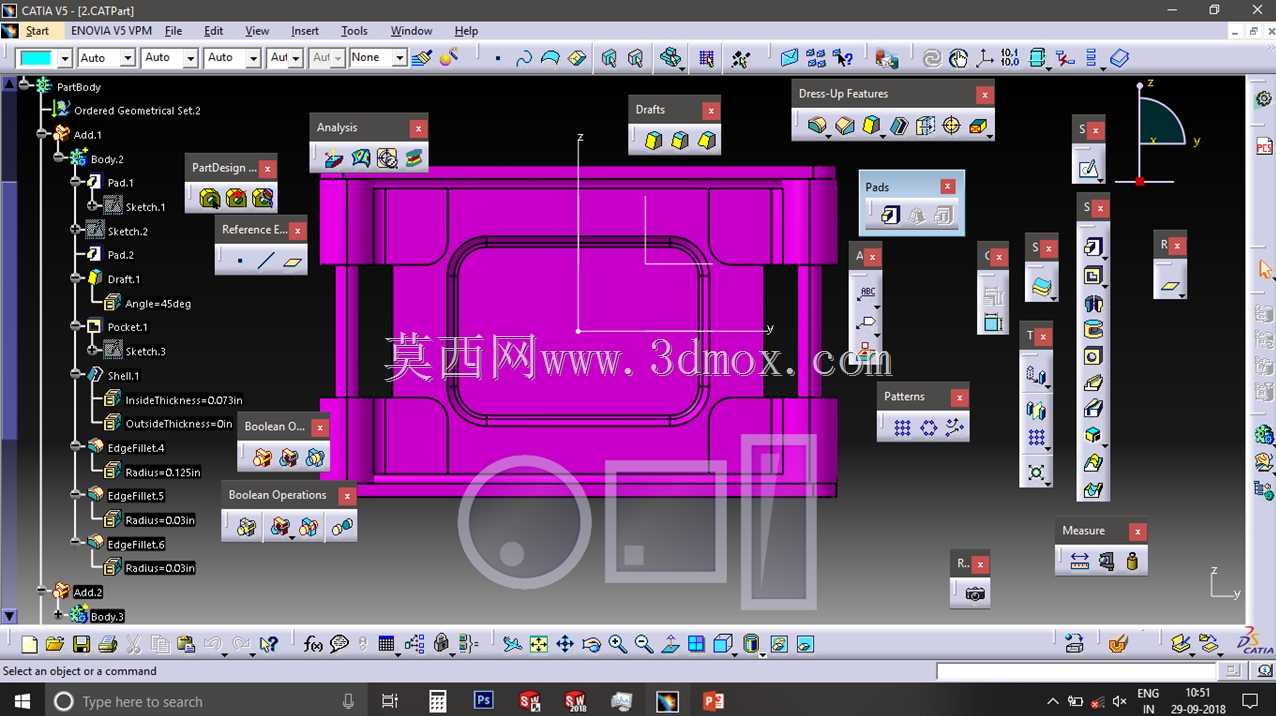The height and width of the screenshot is (716, 1276).
Task: Click the Painter brush icon in graphic properties
Action: pyautogui.click(x=422, y=58)
